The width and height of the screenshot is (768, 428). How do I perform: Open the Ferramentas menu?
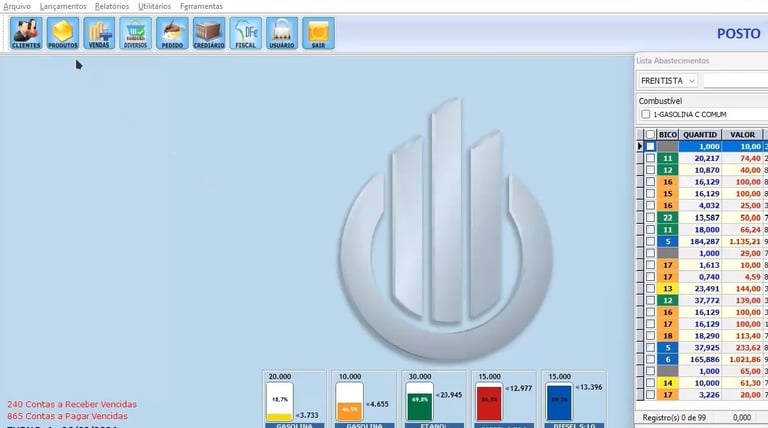tap(201, 6)
